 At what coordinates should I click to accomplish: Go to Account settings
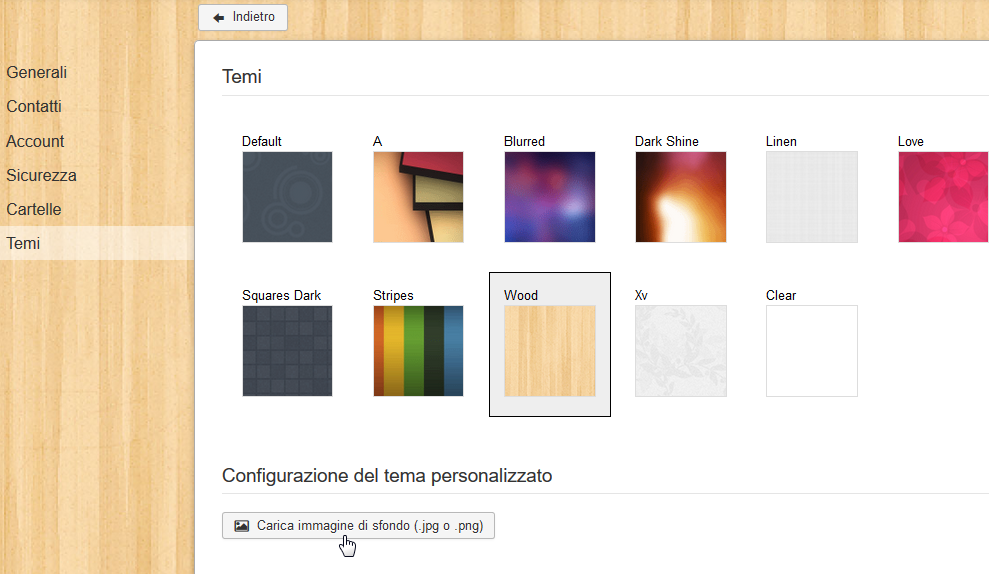point(35,141)
